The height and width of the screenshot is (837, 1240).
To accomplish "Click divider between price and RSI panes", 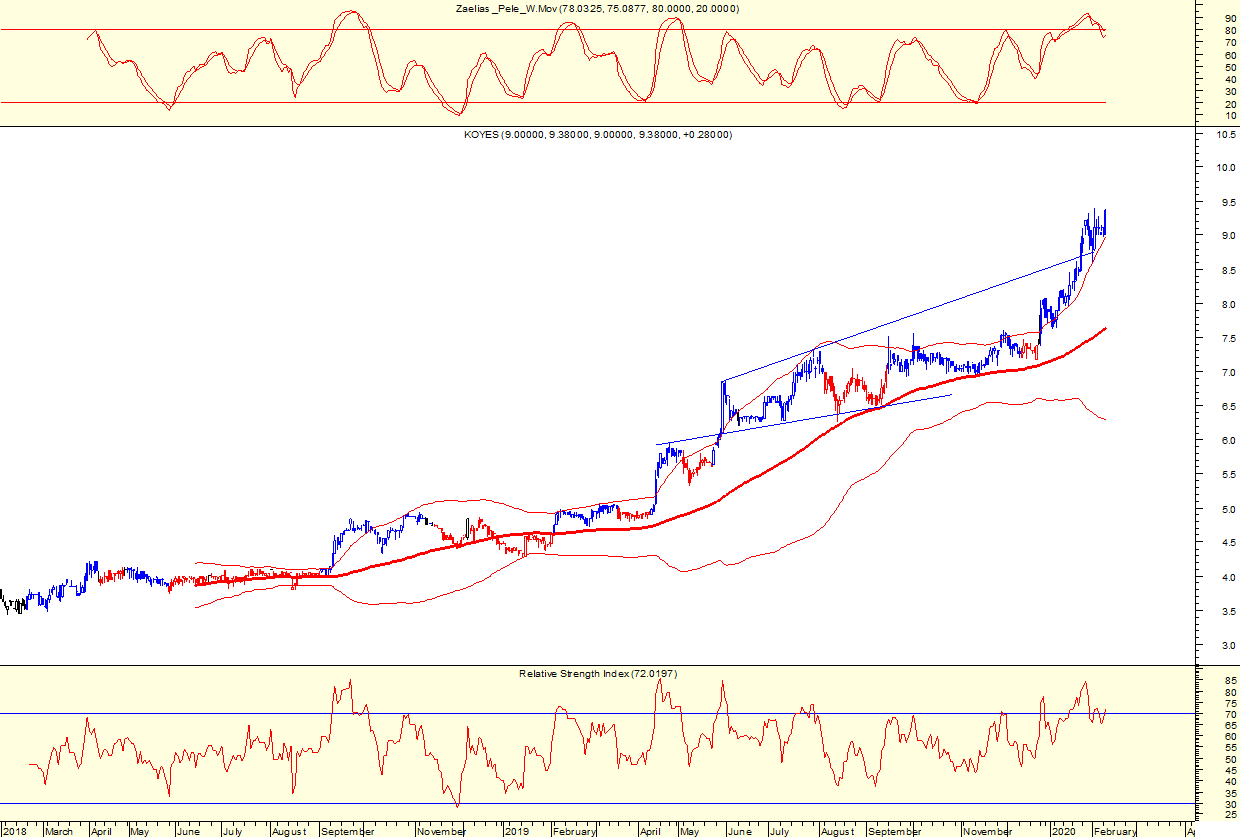I will tap(600, 665).
